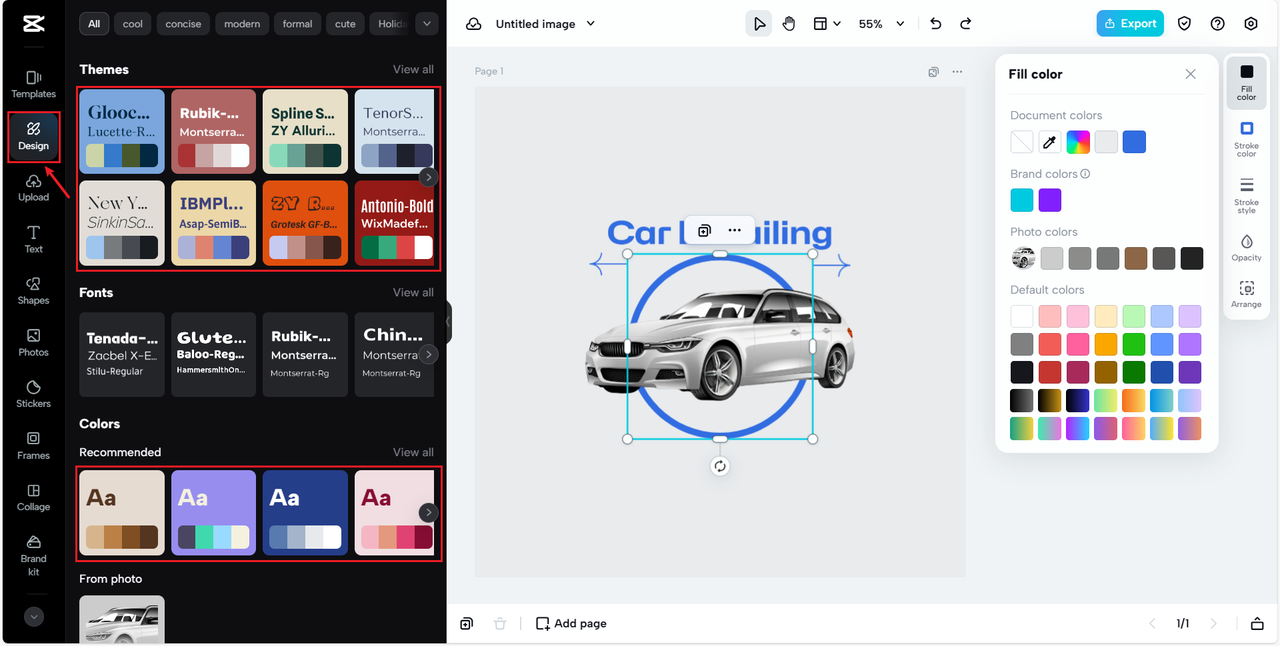Open Stroke style tool

(1246, 195)
